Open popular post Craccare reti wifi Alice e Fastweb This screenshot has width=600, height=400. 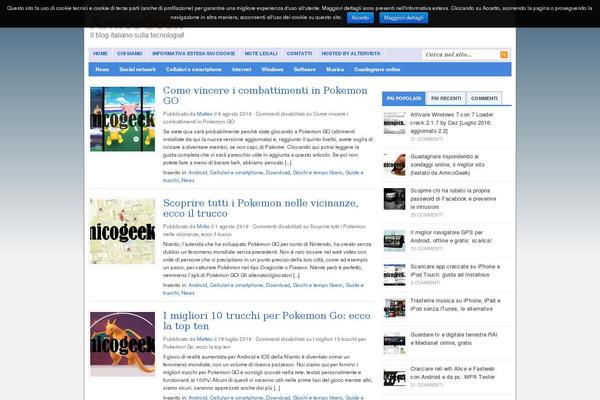(x=453, y=373)
